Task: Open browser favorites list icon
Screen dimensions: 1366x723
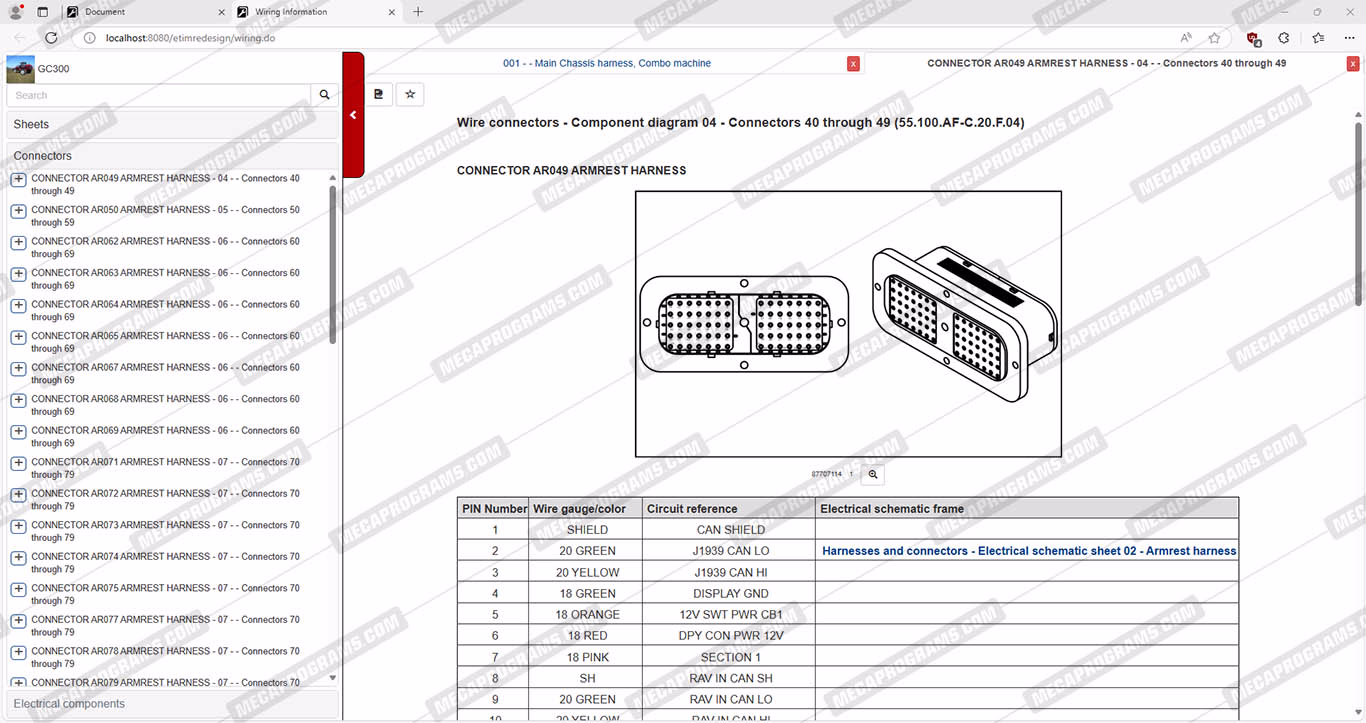Action: [x=1318, y=38]
